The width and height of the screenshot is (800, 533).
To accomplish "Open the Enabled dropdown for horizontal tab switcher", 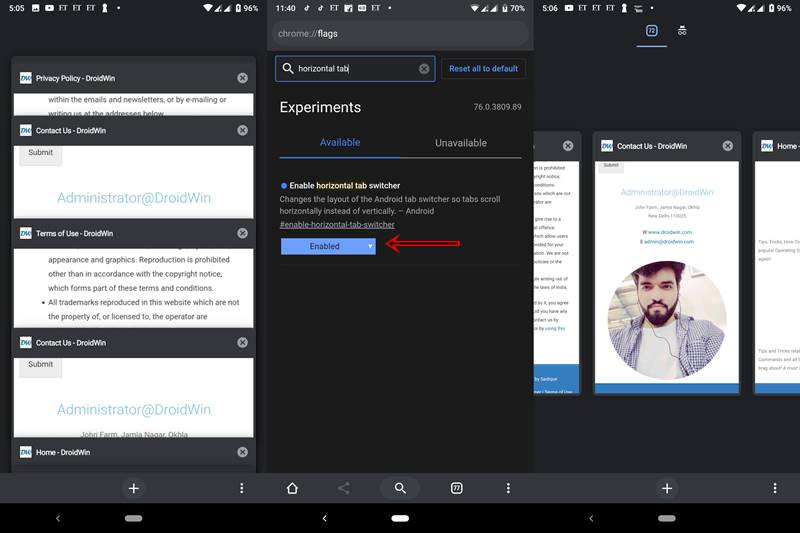I will point(328,246).
